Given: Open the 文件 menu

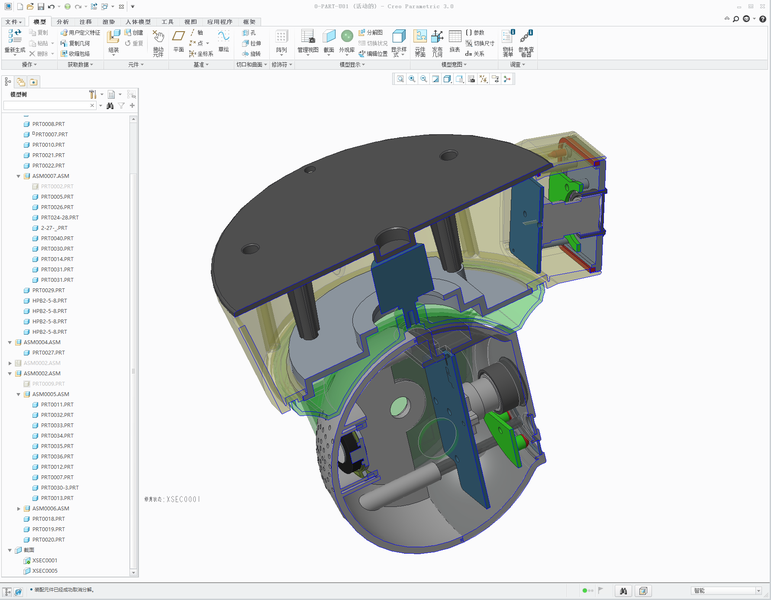Looking at the screenshot, I should (13, 22).
